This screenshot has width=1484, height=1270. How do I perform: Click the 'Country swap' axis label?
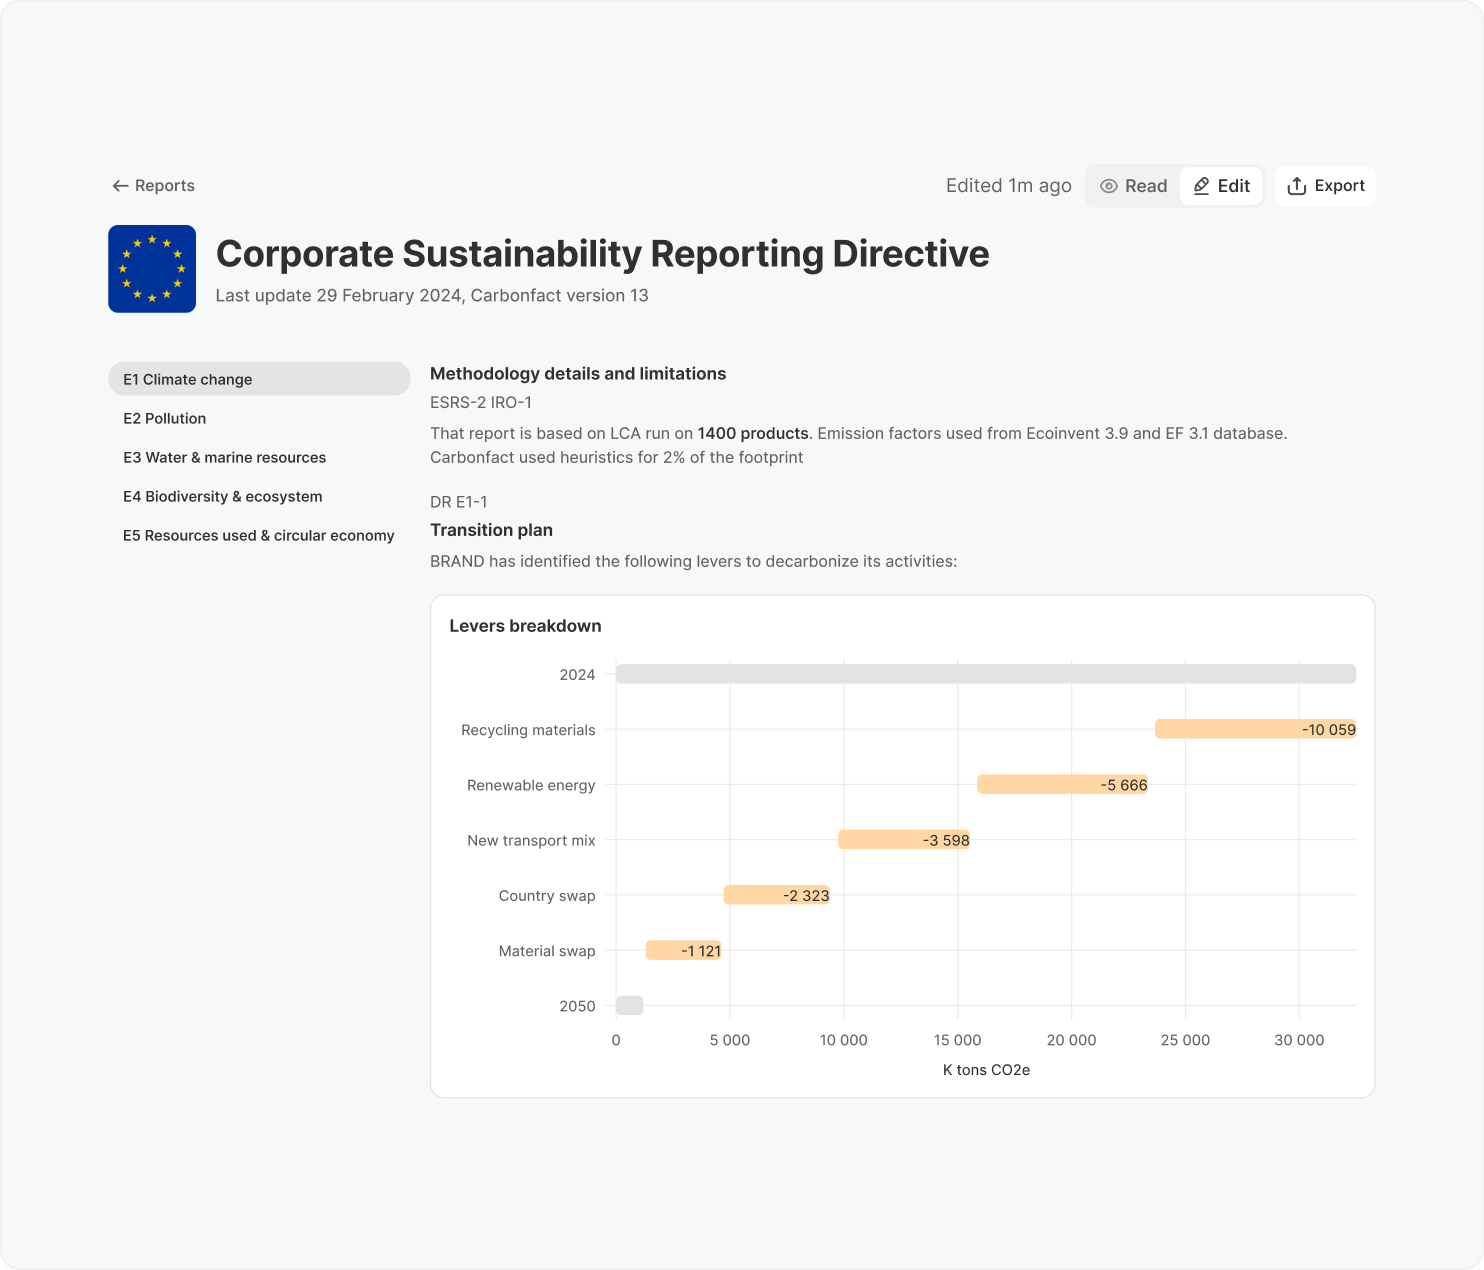(547, 896)
